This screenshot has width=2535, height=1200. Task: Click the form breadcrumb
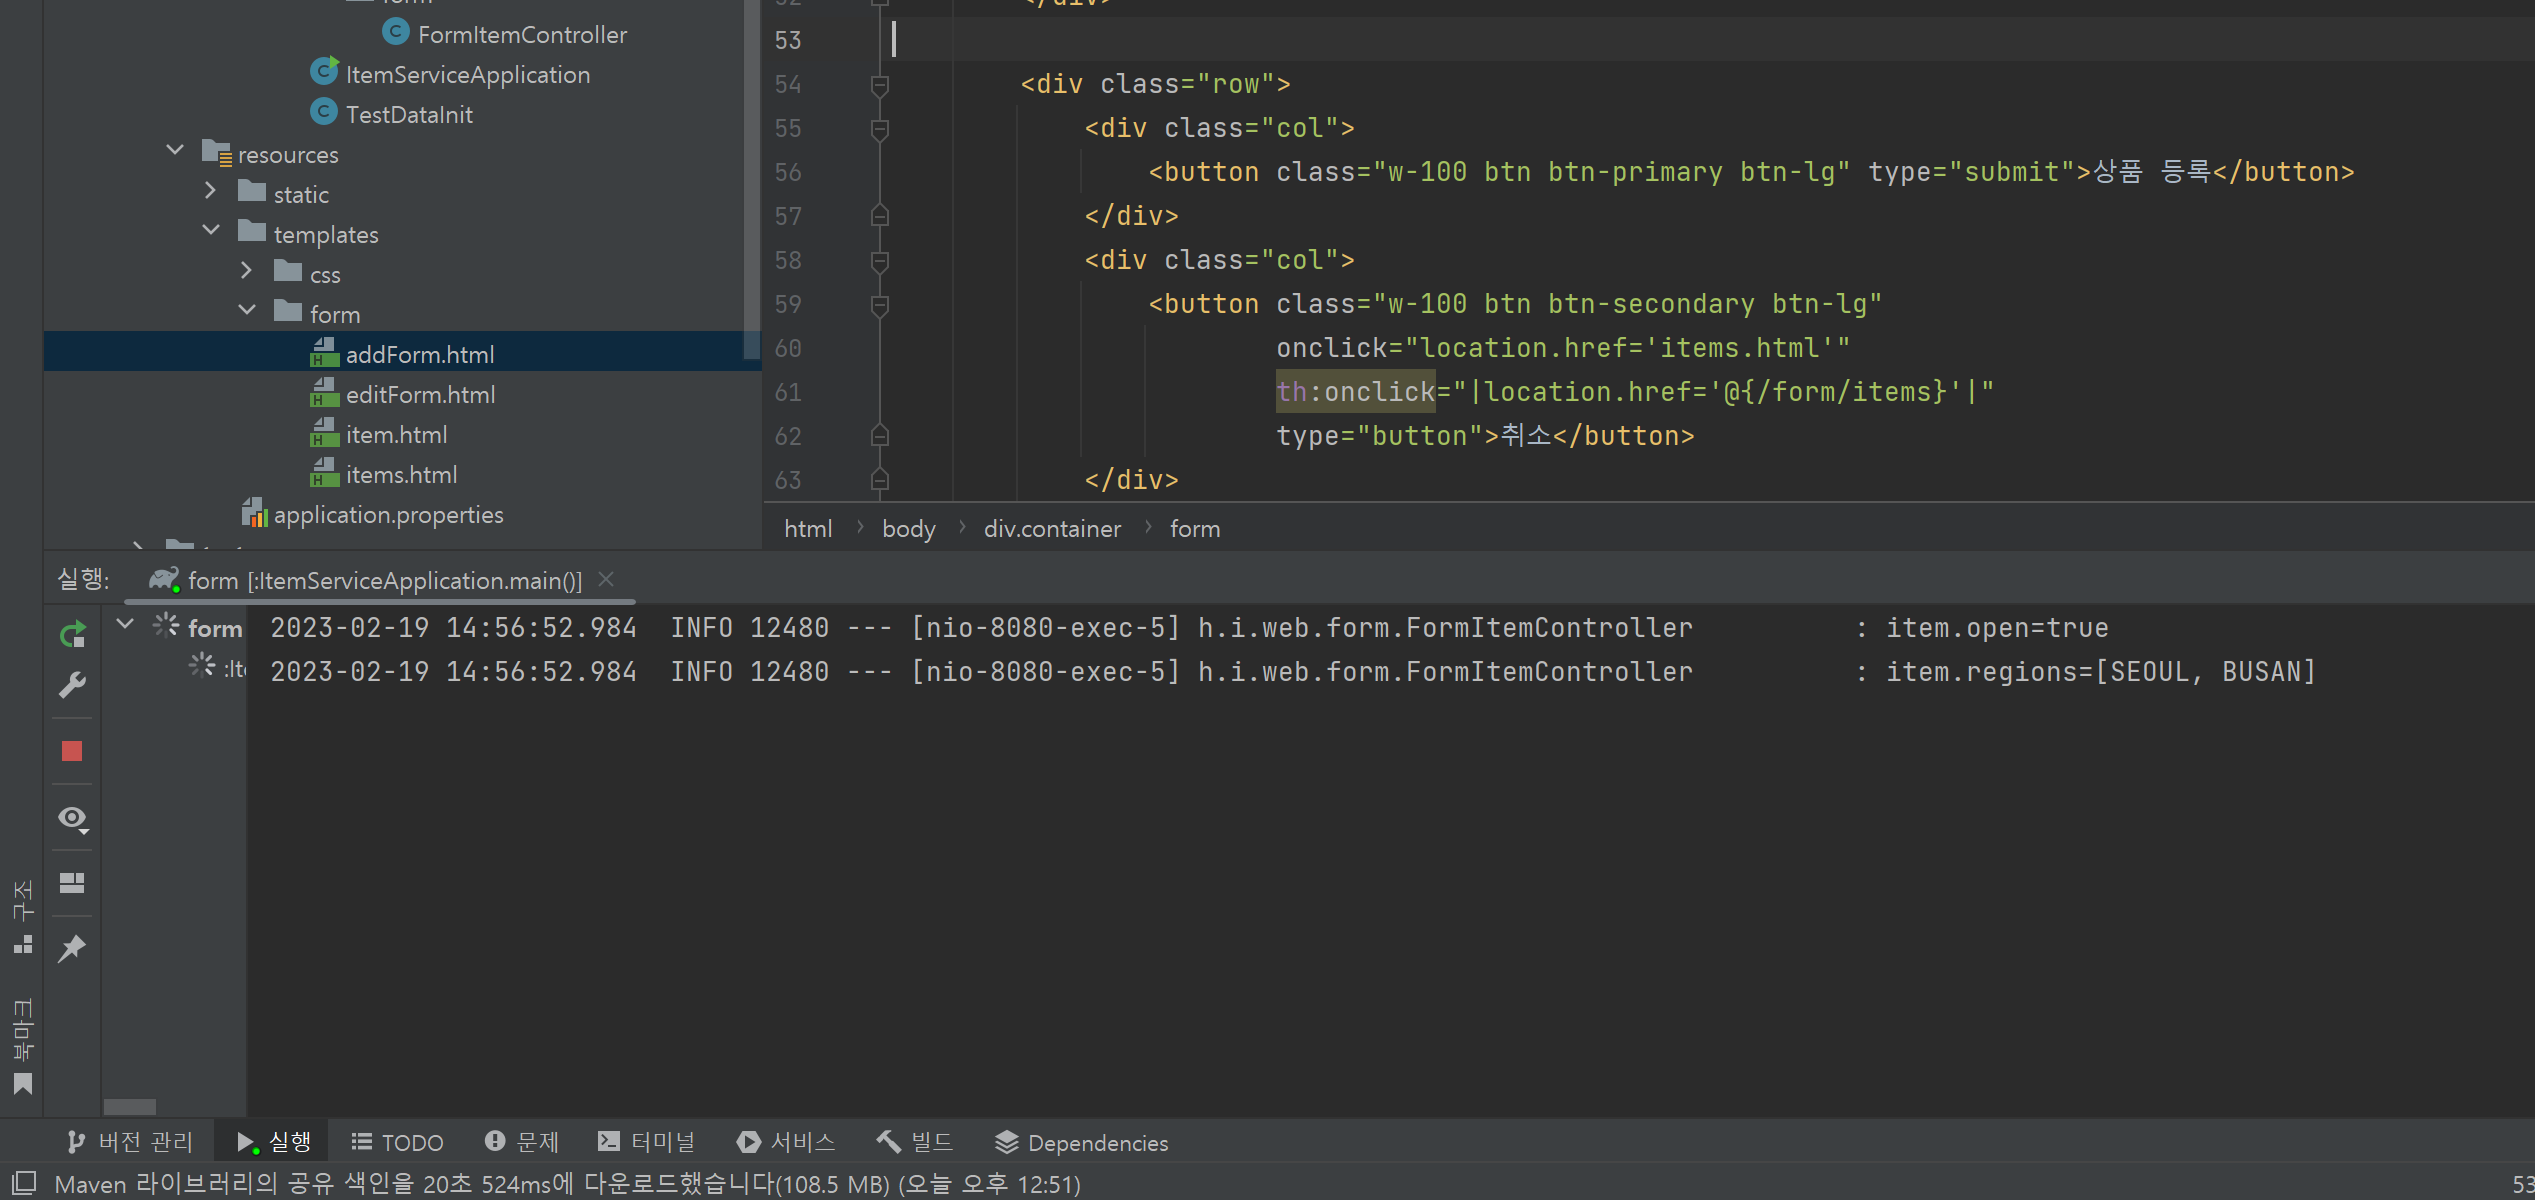[1195, 529]
